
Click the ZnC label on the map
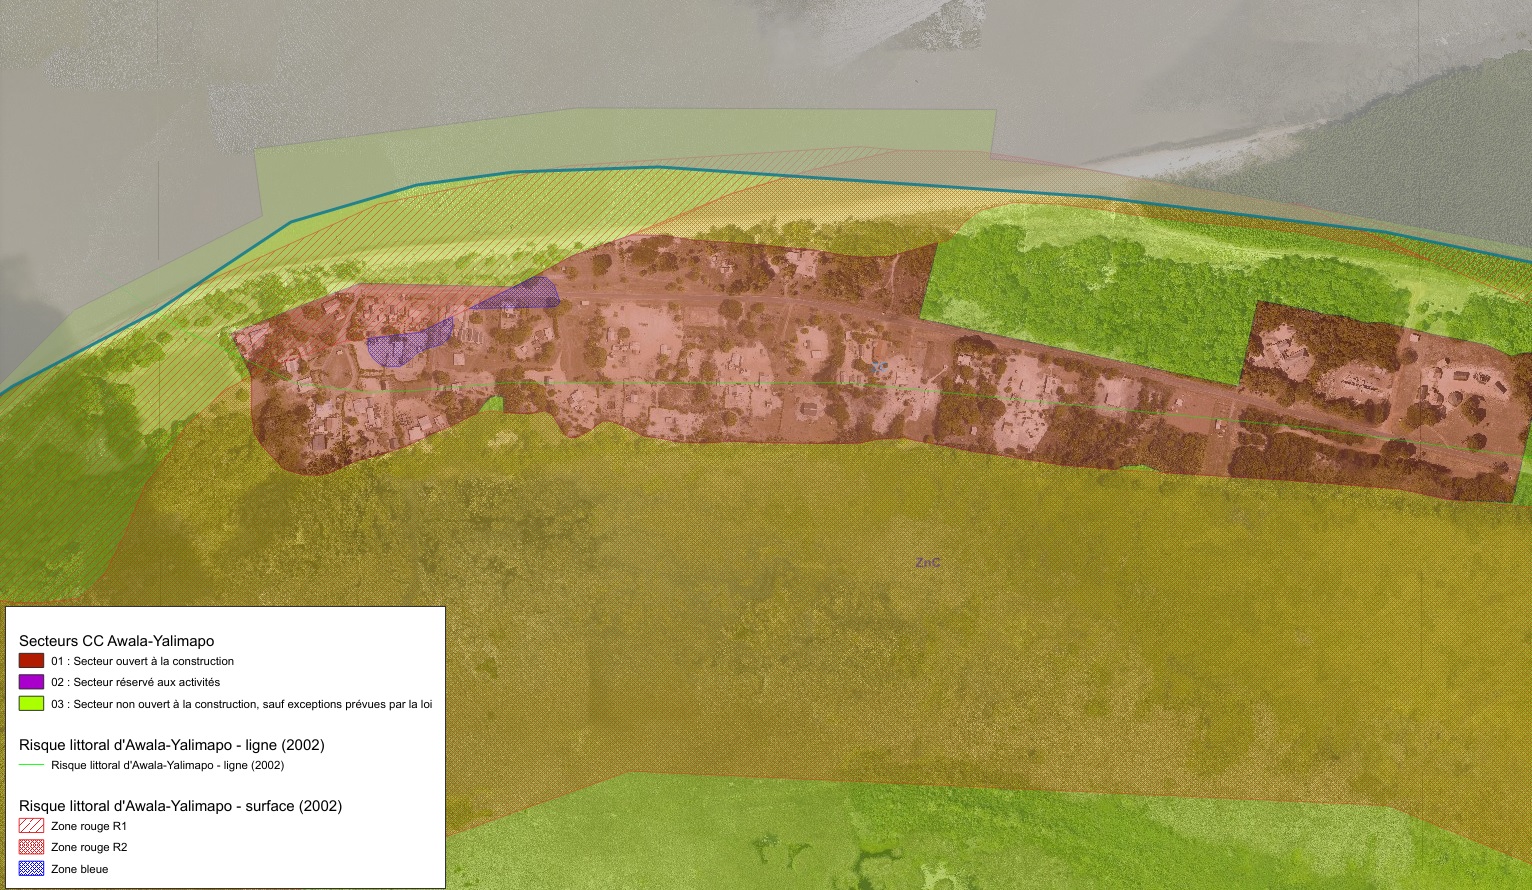pos(927,563)
